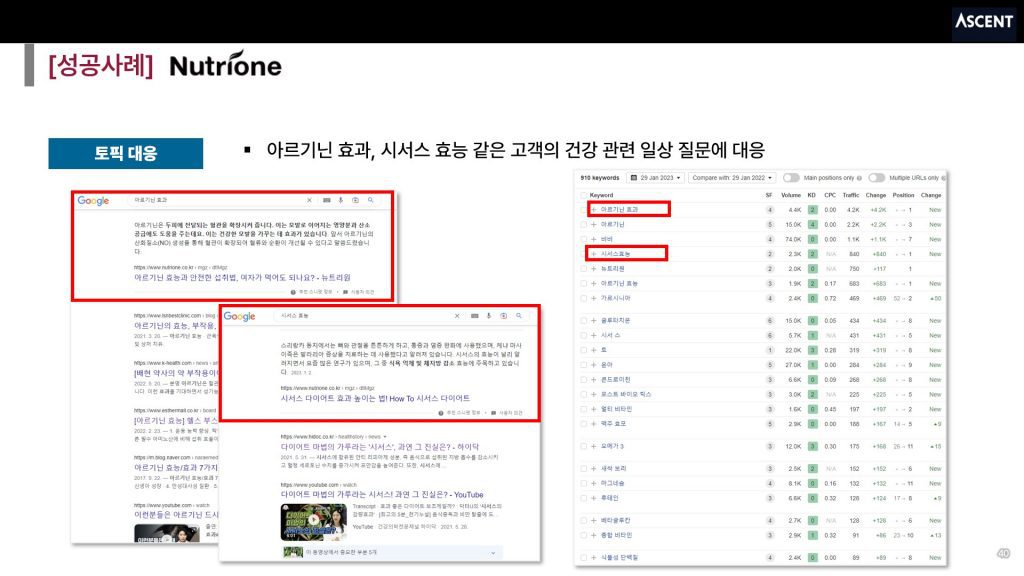Viewport: 1024px width, 576px height.
Task: Start voice search in 아르기닌 효과 search bar
Action: pyautogui.click(x=340, y=200)
